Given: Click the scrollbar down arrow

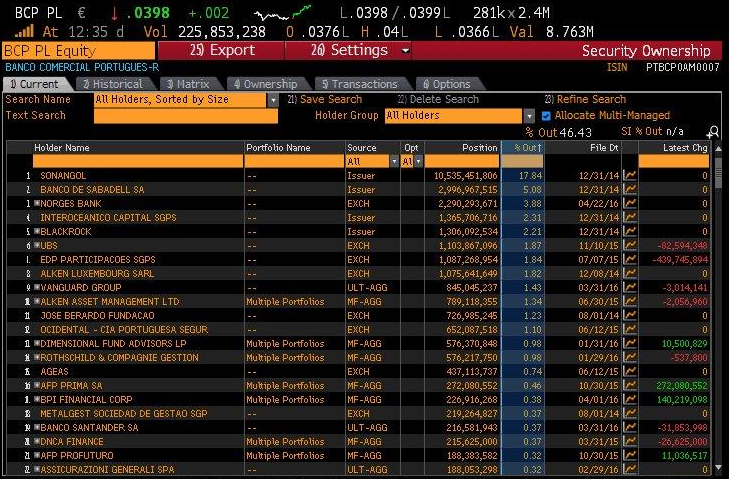Looking at the screenshot, I should click(x=719, y=467).
